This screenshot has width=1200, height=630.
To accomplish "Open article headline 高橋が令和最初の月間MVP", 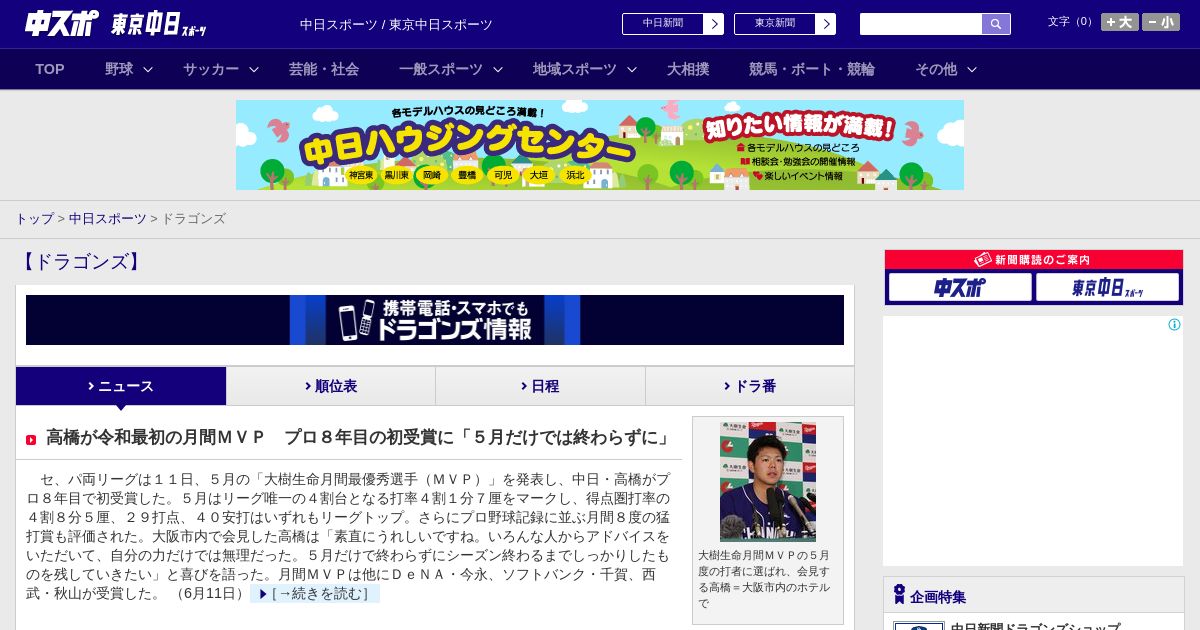I will [360, 438].
